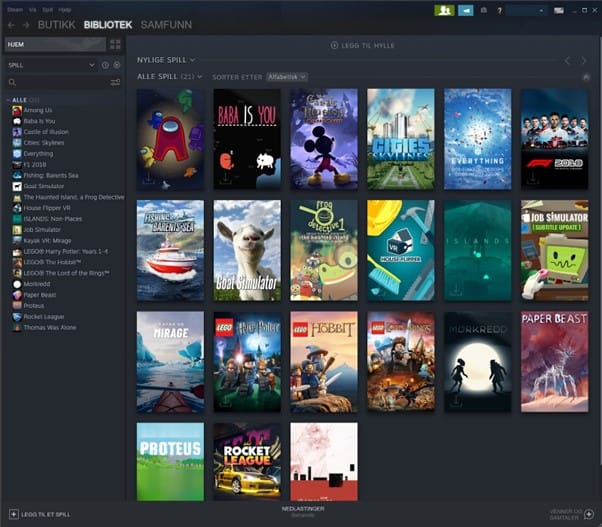602x527 pixels.
Task: Select Kayak VR: Mirage in sidebar
Action: 47,241
